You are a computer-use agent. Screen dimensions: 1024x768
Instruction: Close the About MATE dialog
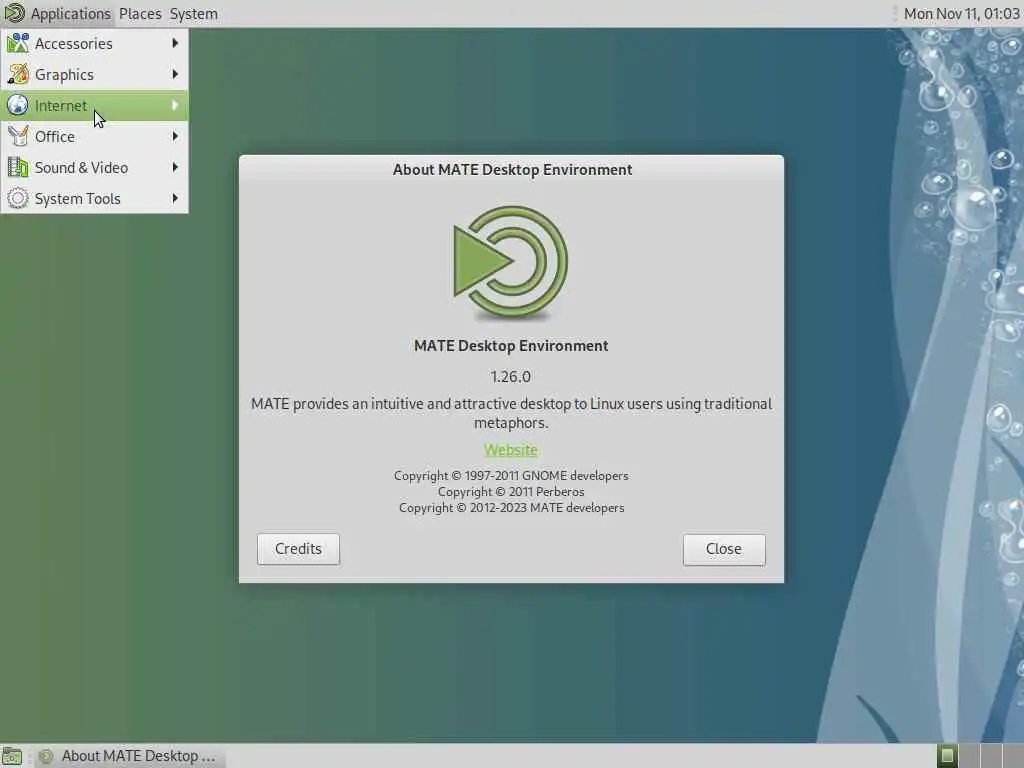(724, 549)
